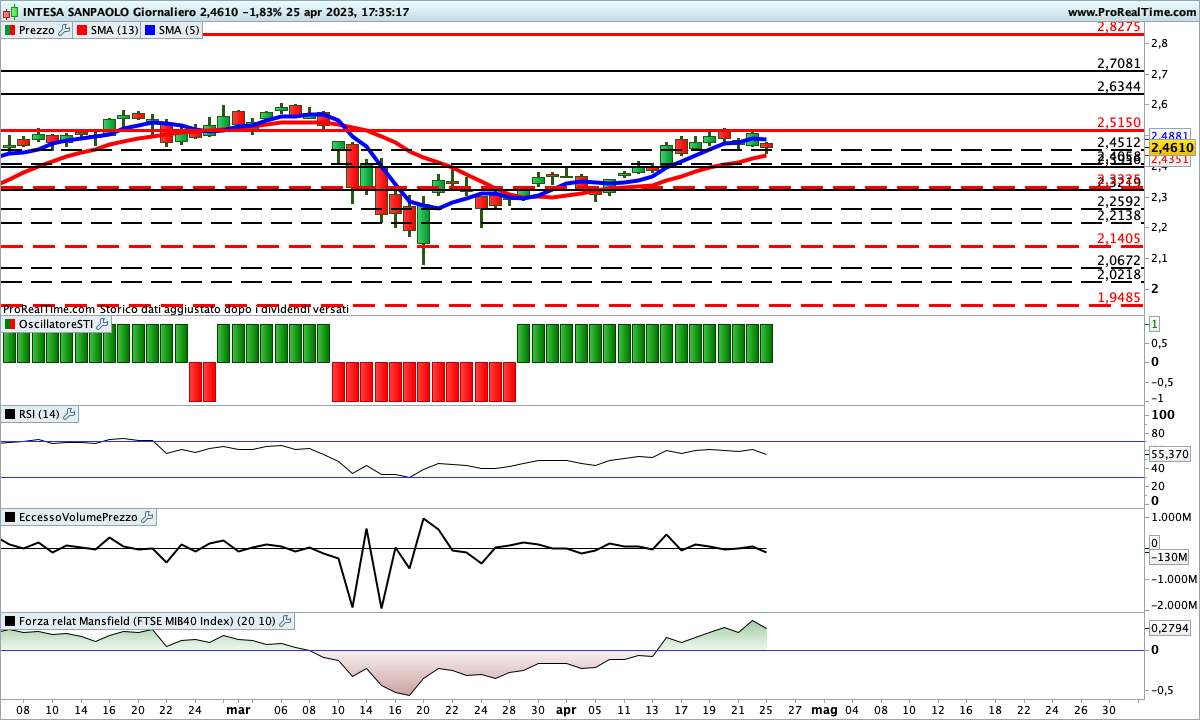Viewport: 1200px width, 720px height.
Task: Click the 2,1405 red support label
Action: pyautogui.click(x=1119, y=238)
